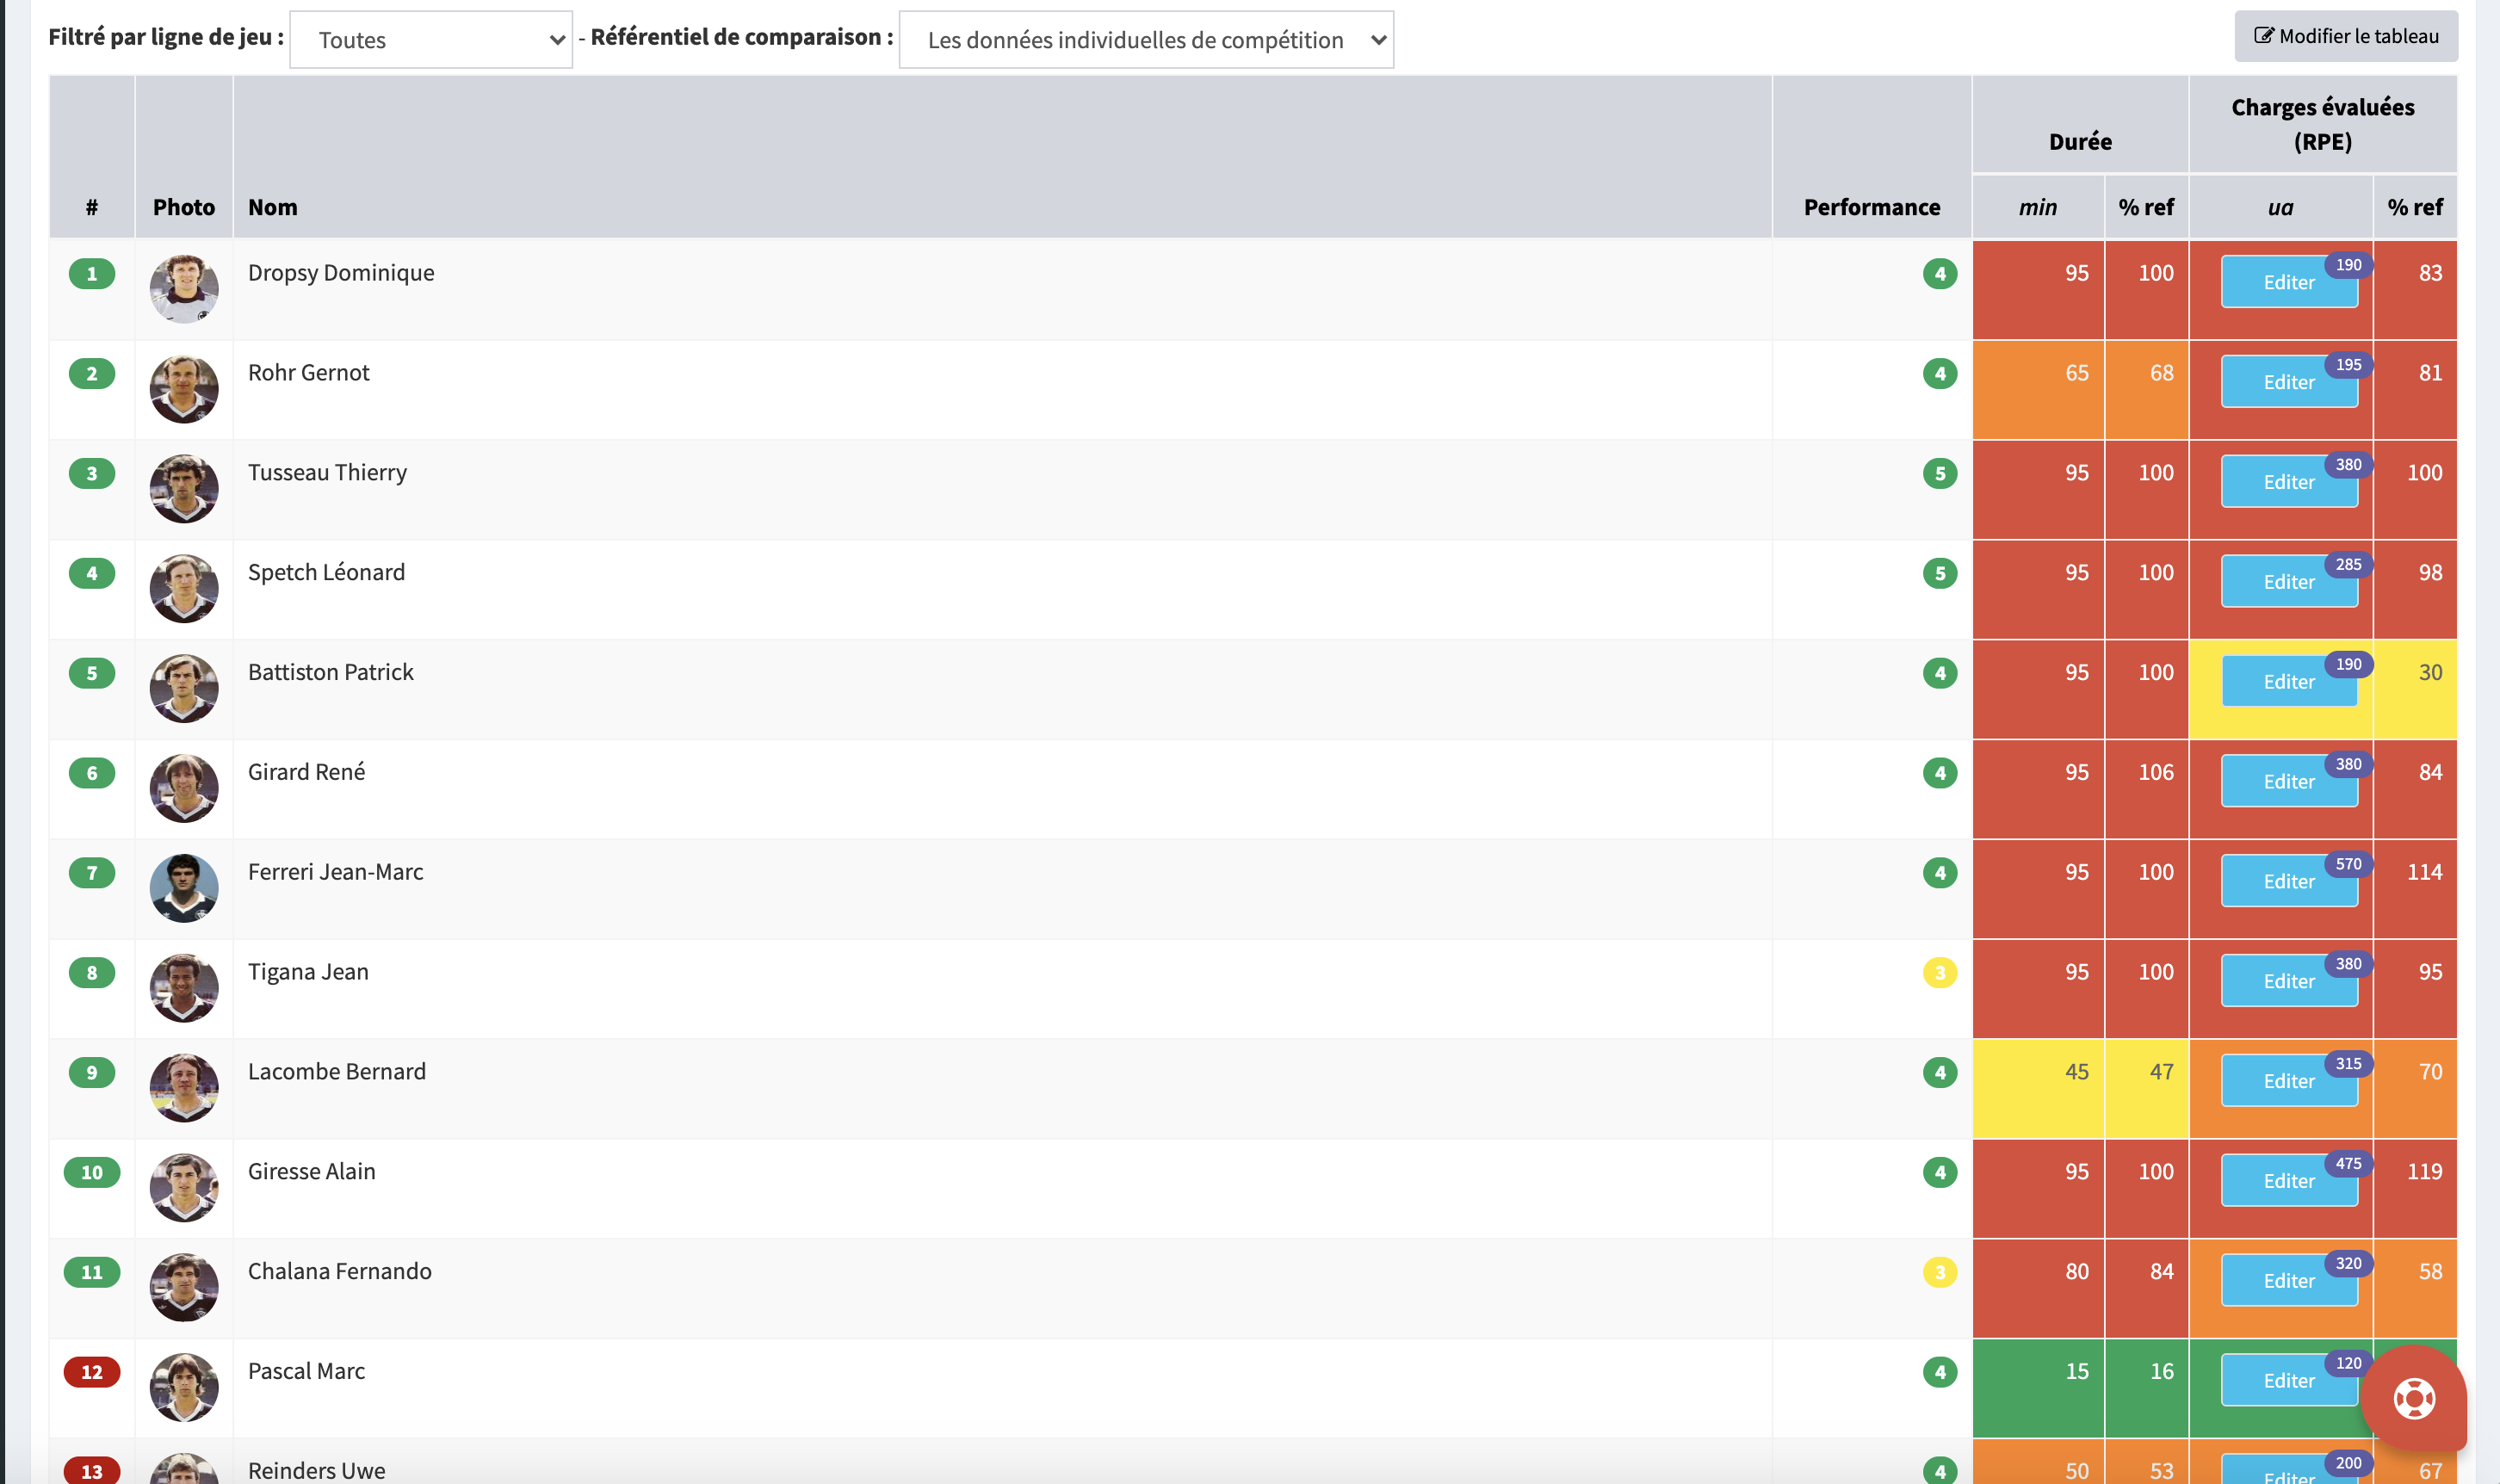This screenshot has height=1484, width=2500.
Task: Click Girard René's photo
Action: 184,789
